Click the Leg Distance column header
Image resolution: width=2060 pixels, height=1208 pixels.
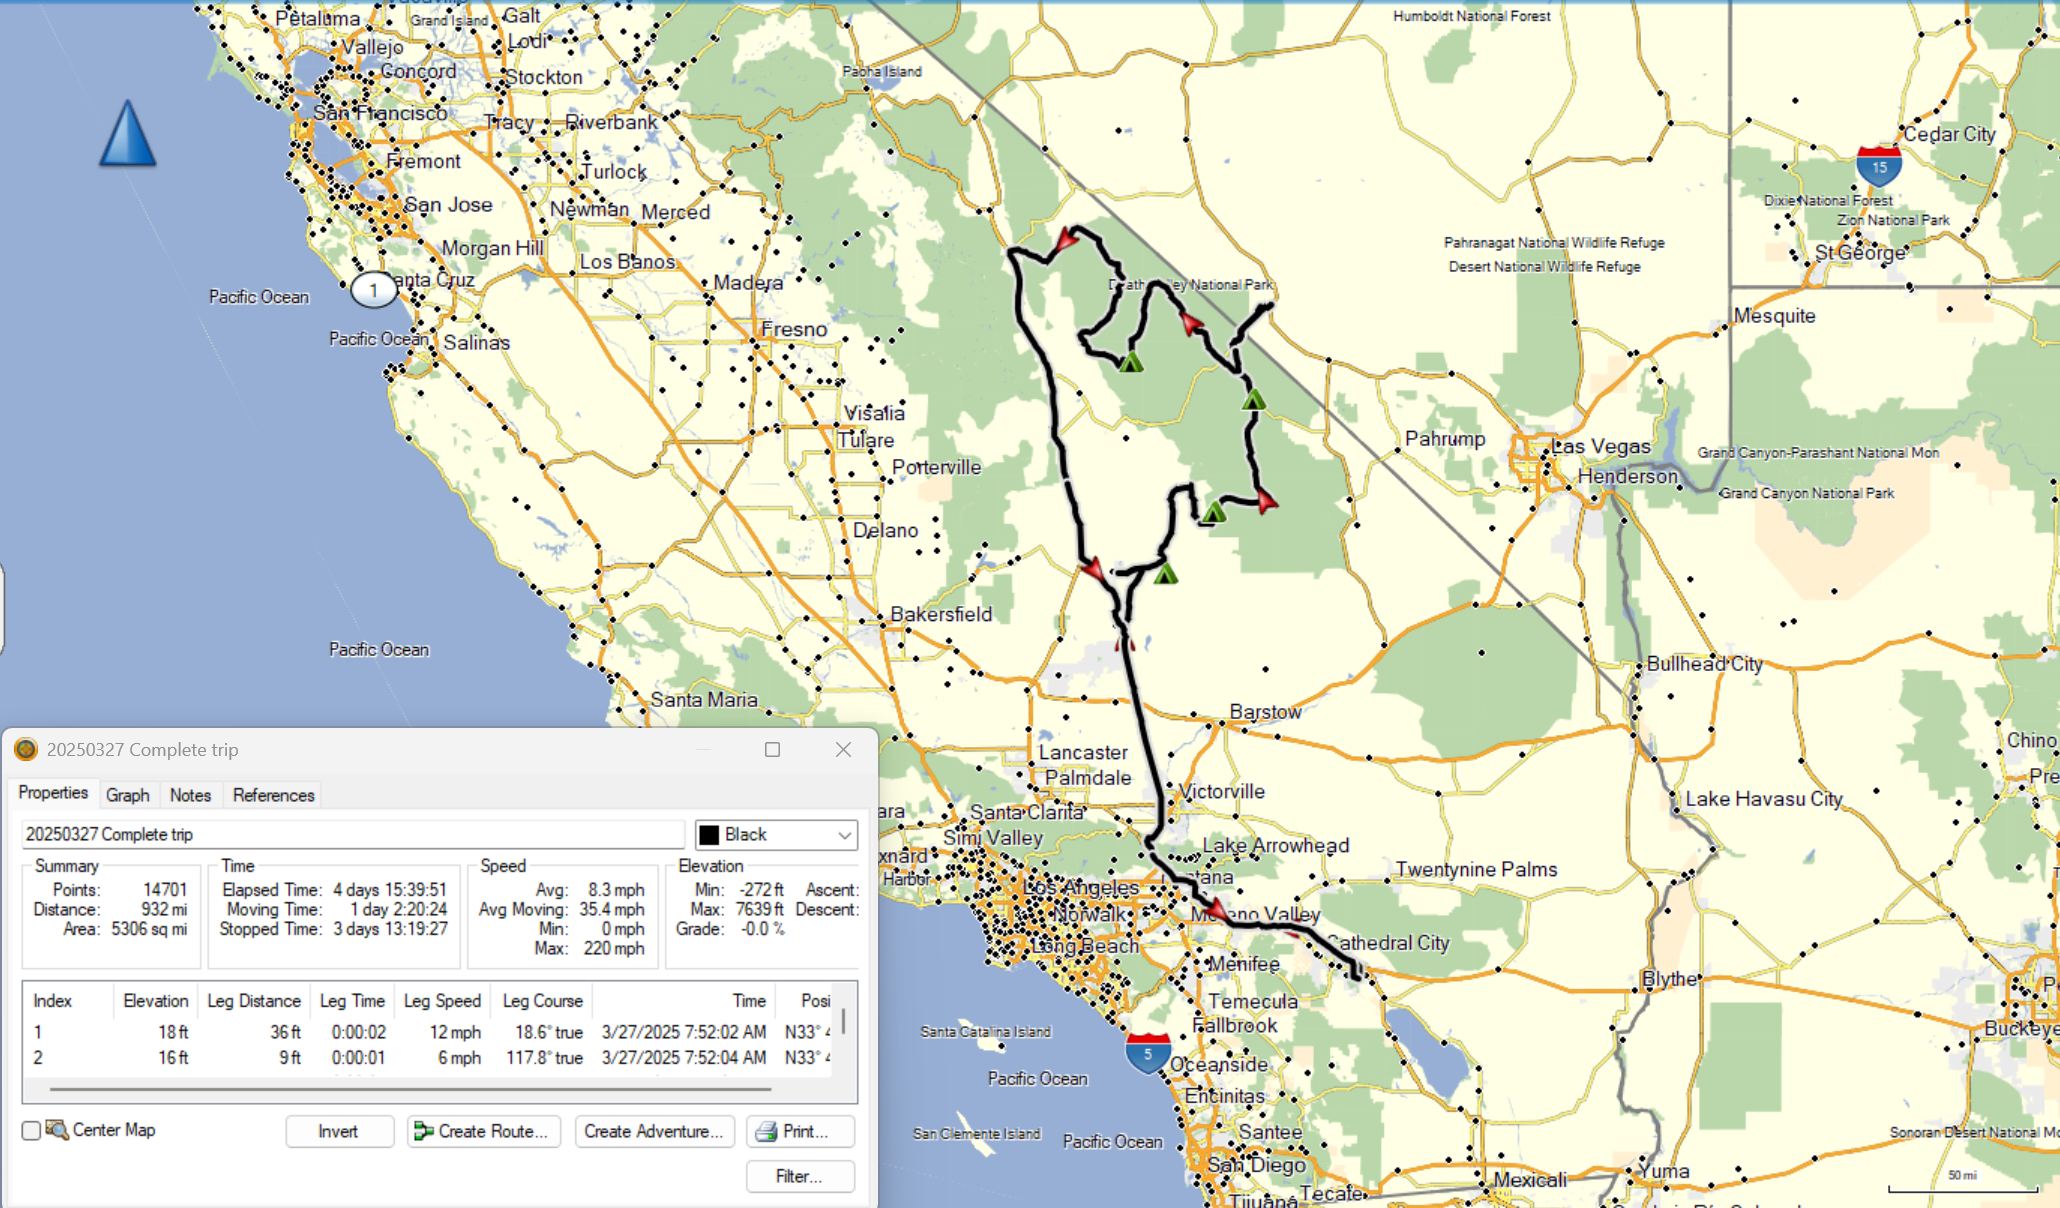(253, 1000)
